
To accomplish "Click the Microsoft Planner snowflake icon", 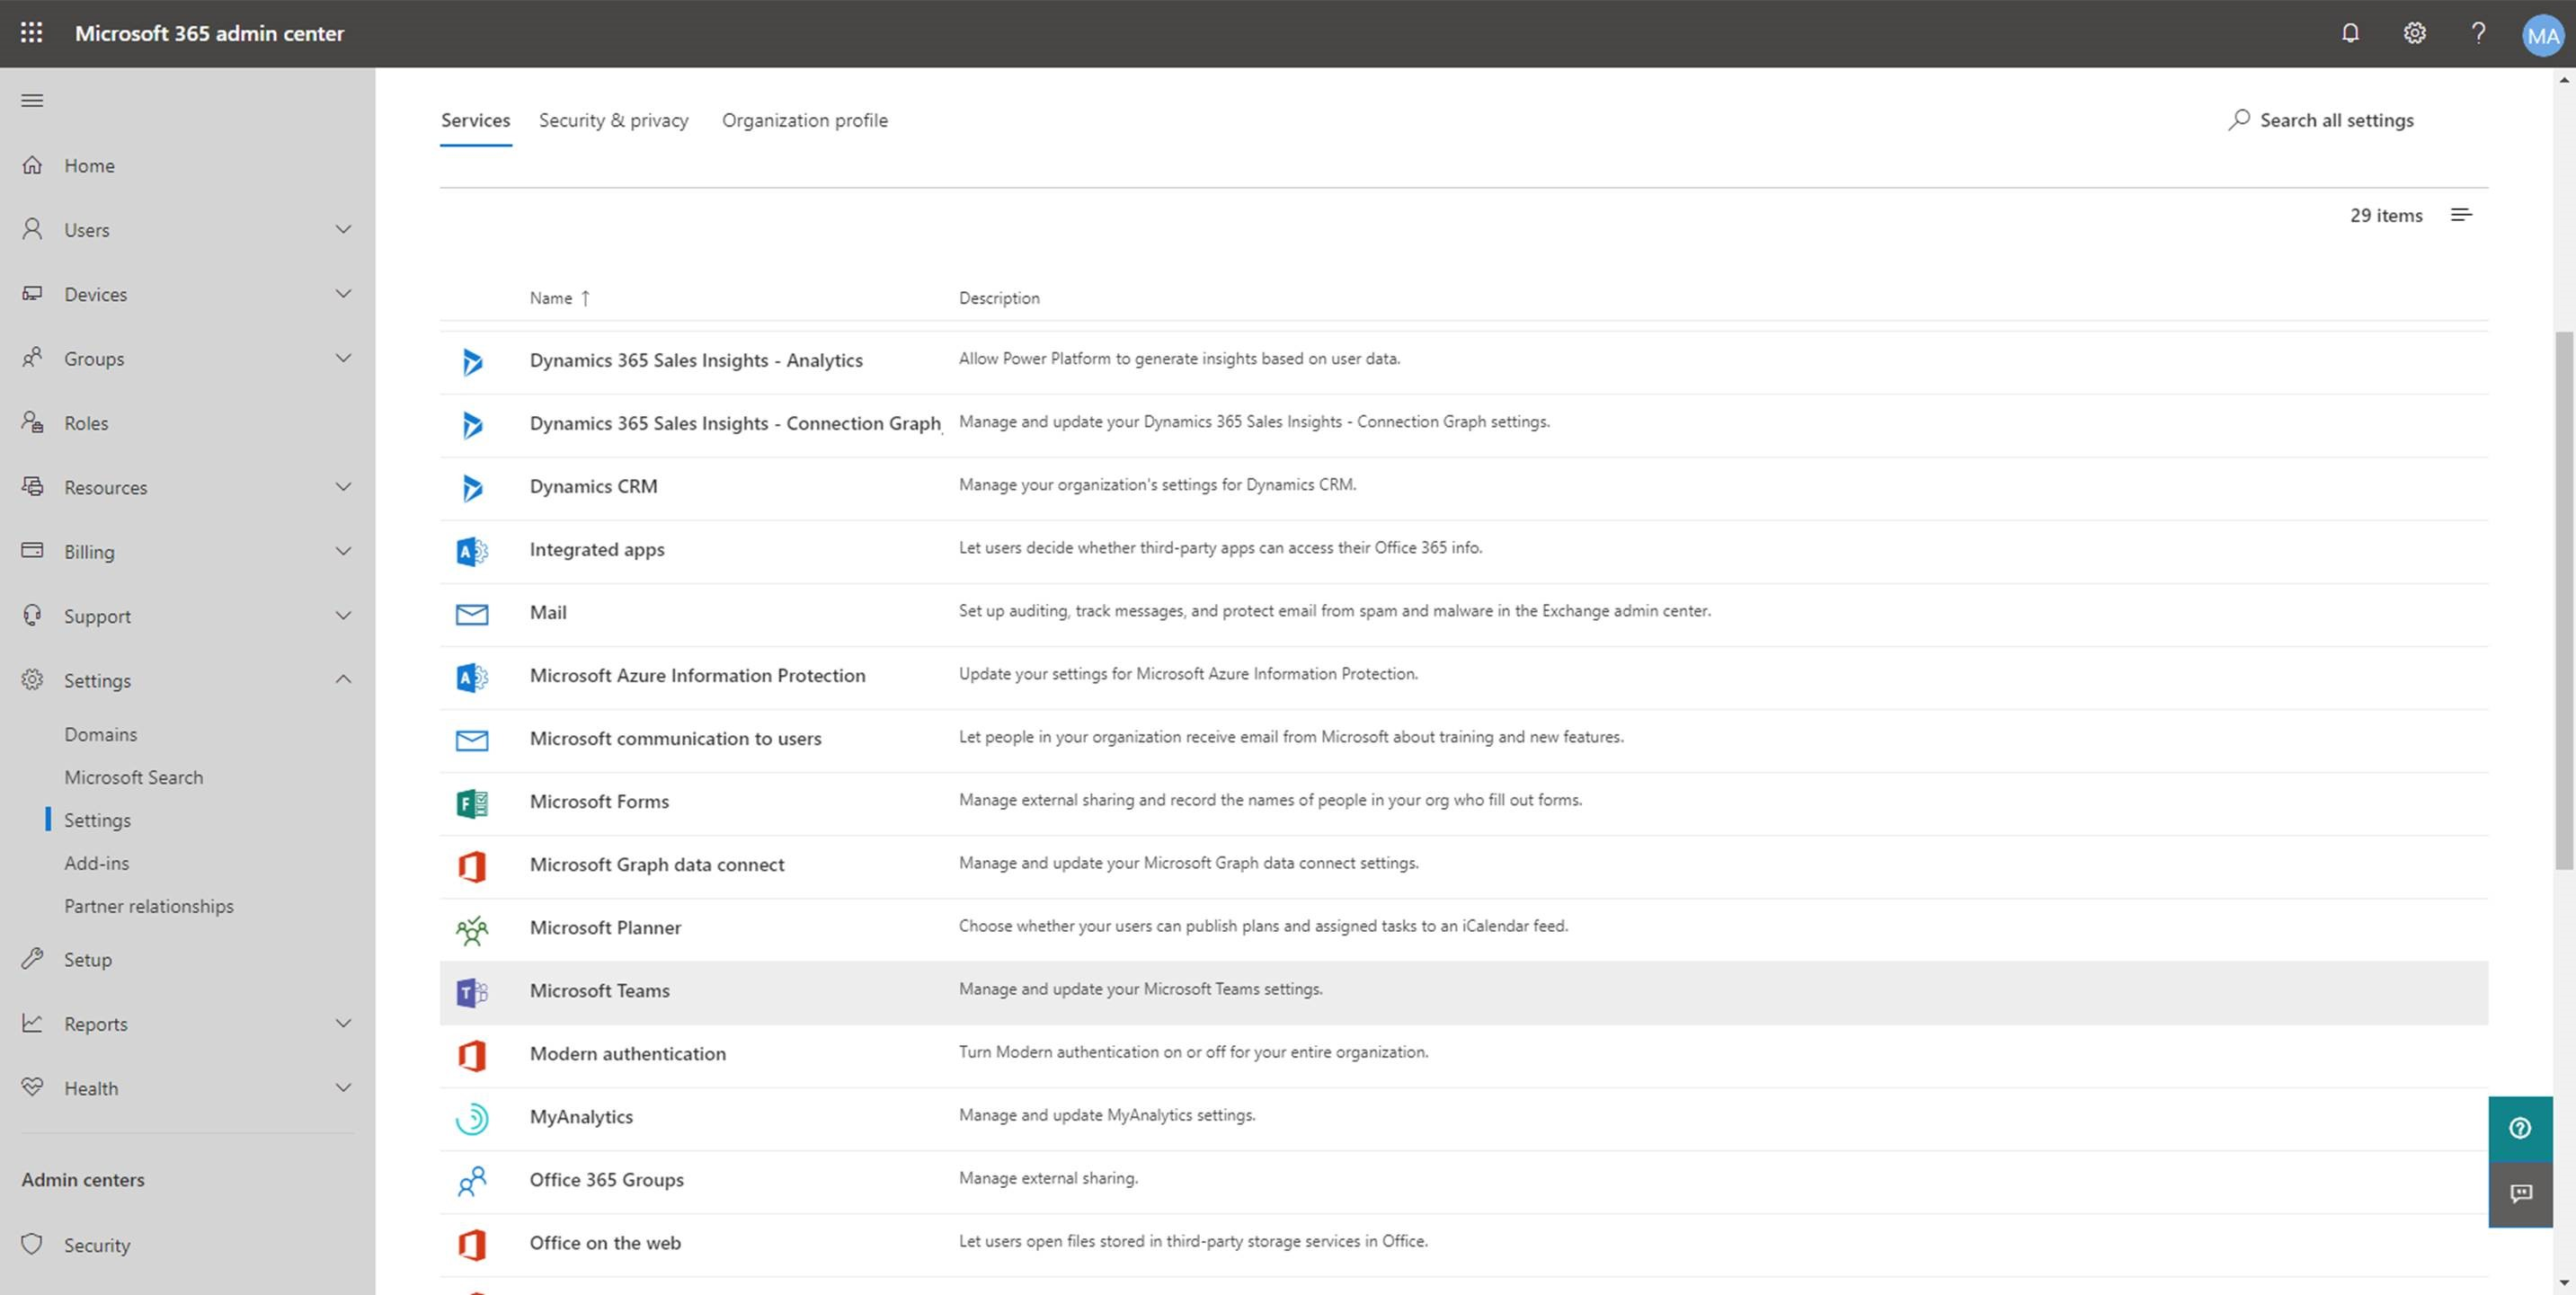I will click(471, 927).
